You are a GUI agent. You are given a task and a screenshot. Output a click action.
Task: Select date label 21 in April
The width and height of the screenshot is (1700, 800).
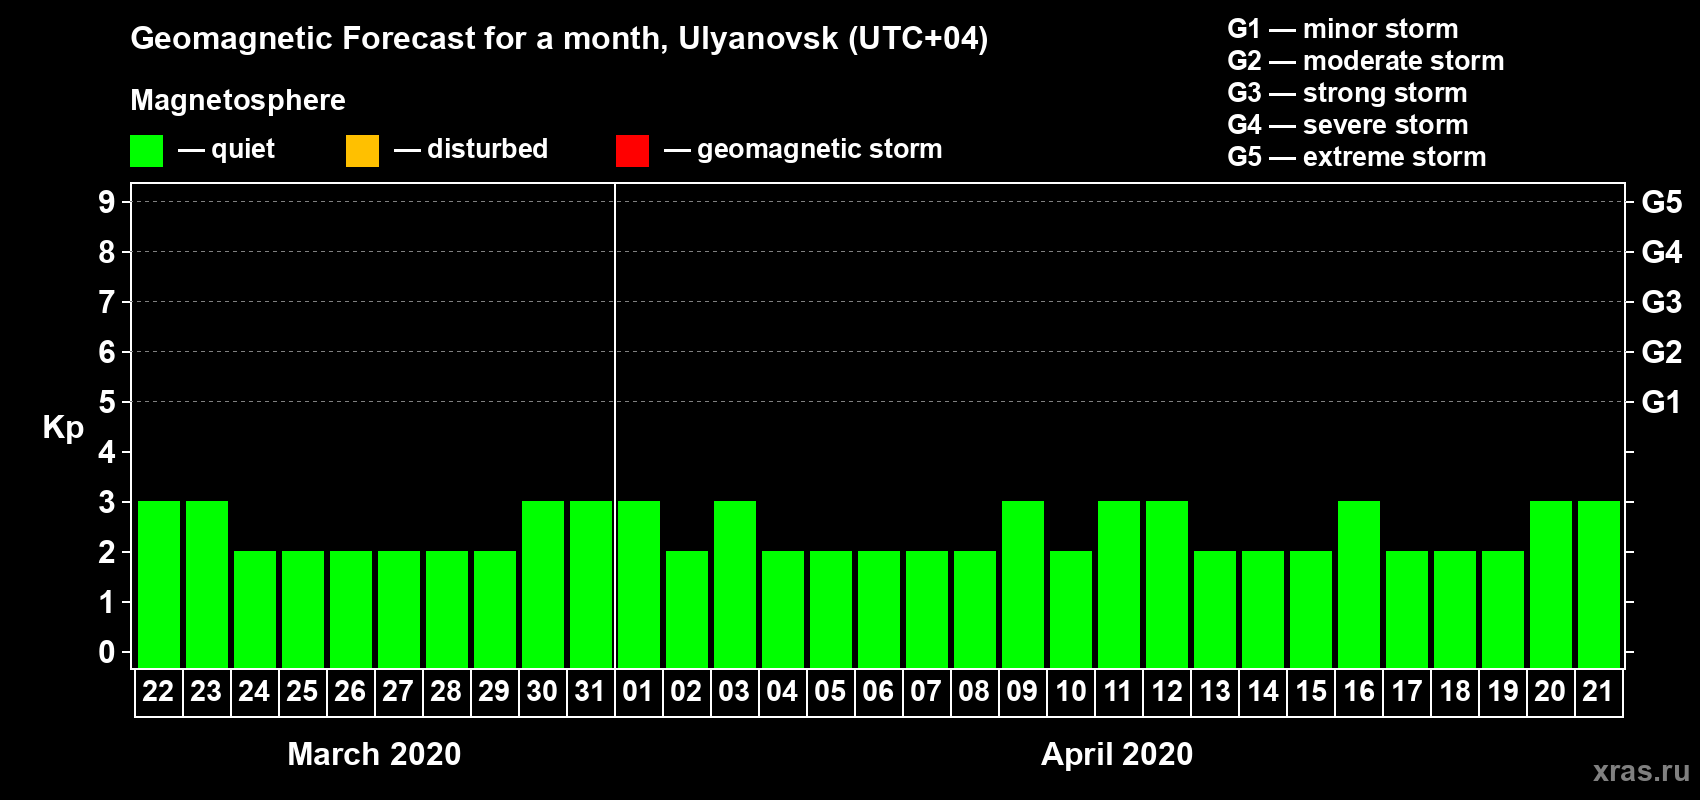[1598, 691]
